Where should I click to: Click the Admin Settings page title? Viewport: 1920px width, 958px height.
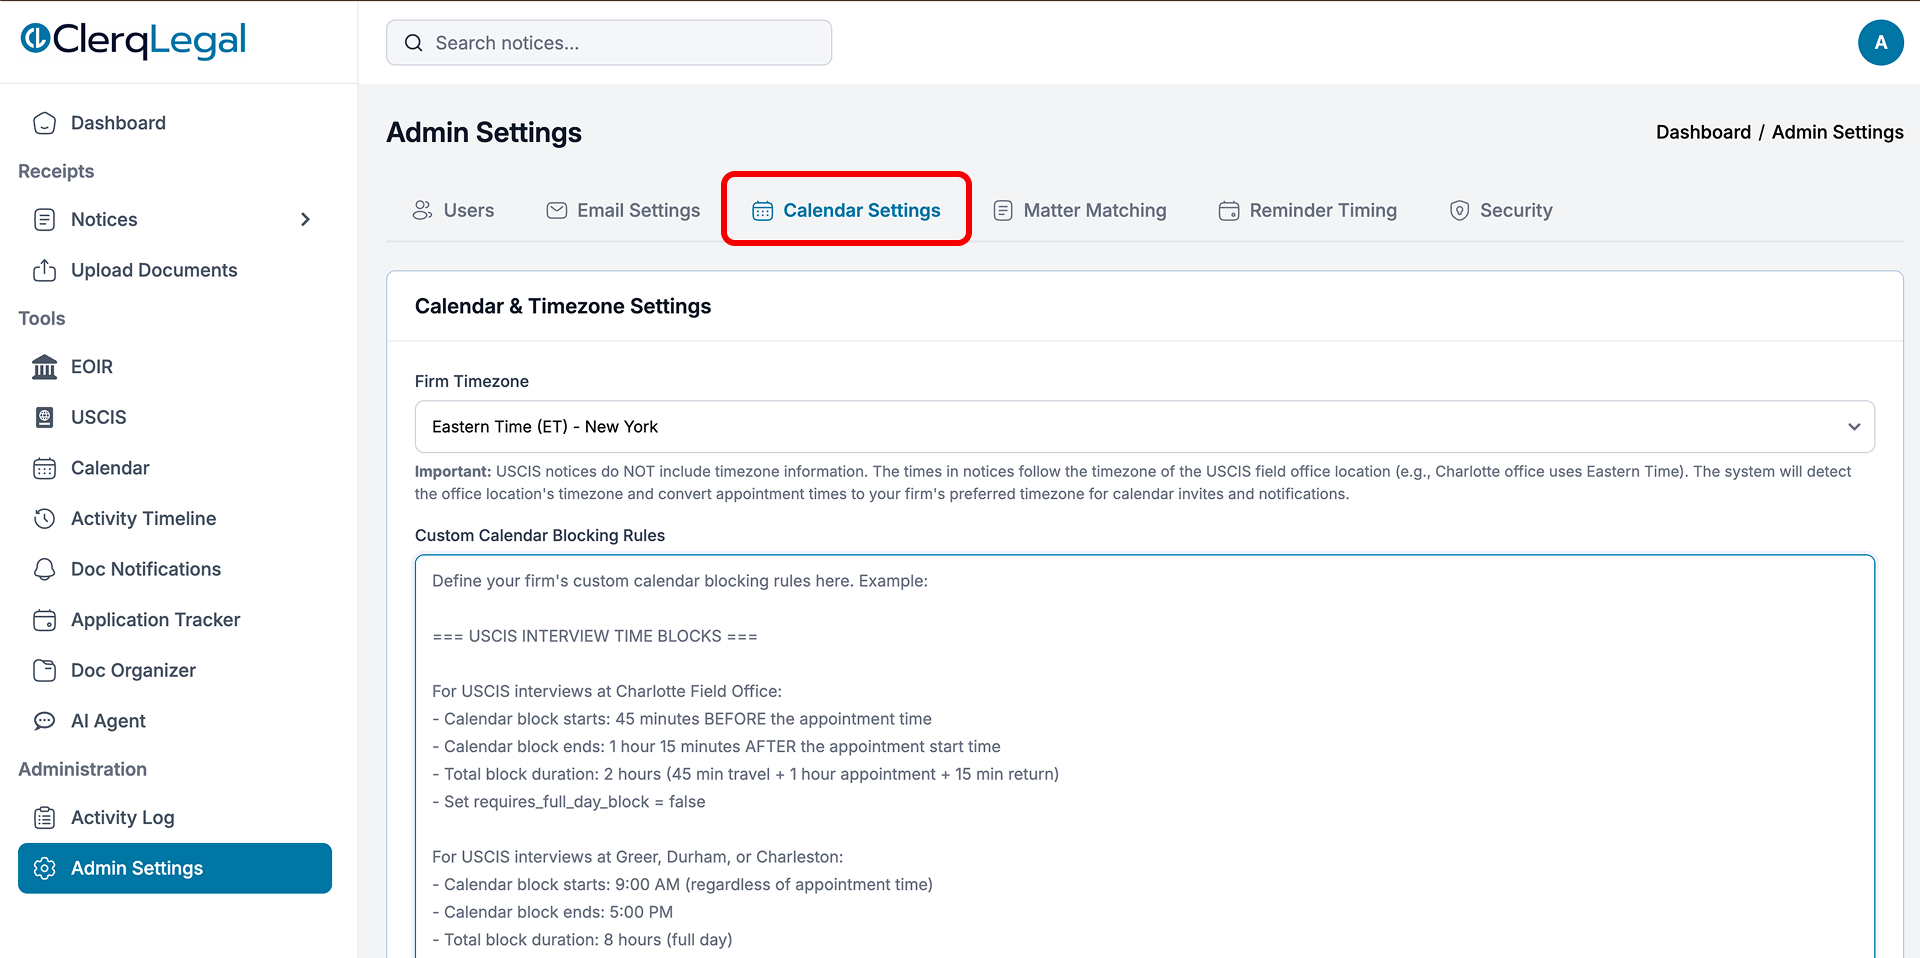(x=484, y=132)
